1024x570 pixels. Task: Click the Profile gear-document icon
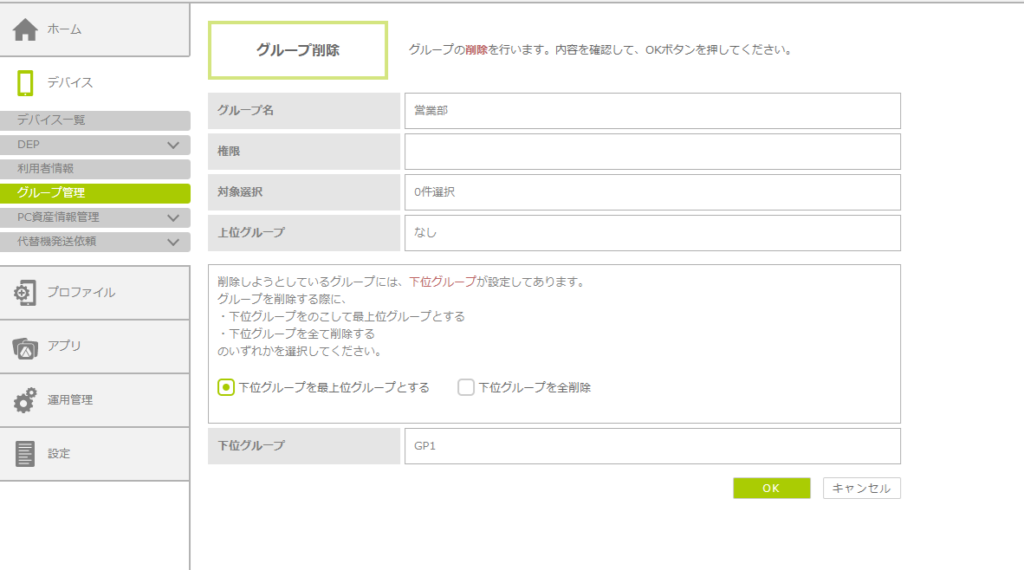(x=25, y=293)
